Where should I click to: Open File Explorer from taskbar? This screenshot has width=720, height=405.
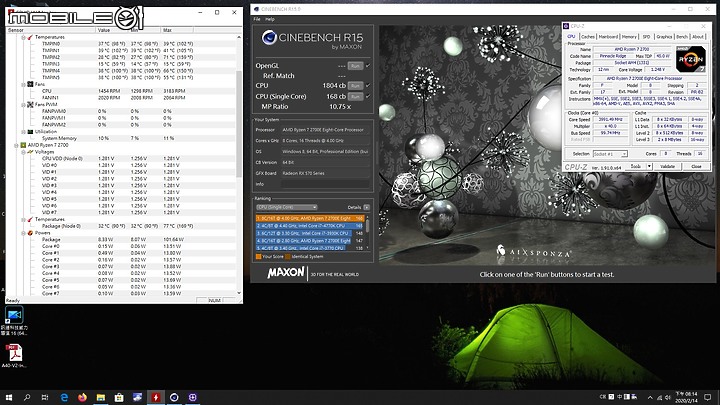[x=101, y=397]
